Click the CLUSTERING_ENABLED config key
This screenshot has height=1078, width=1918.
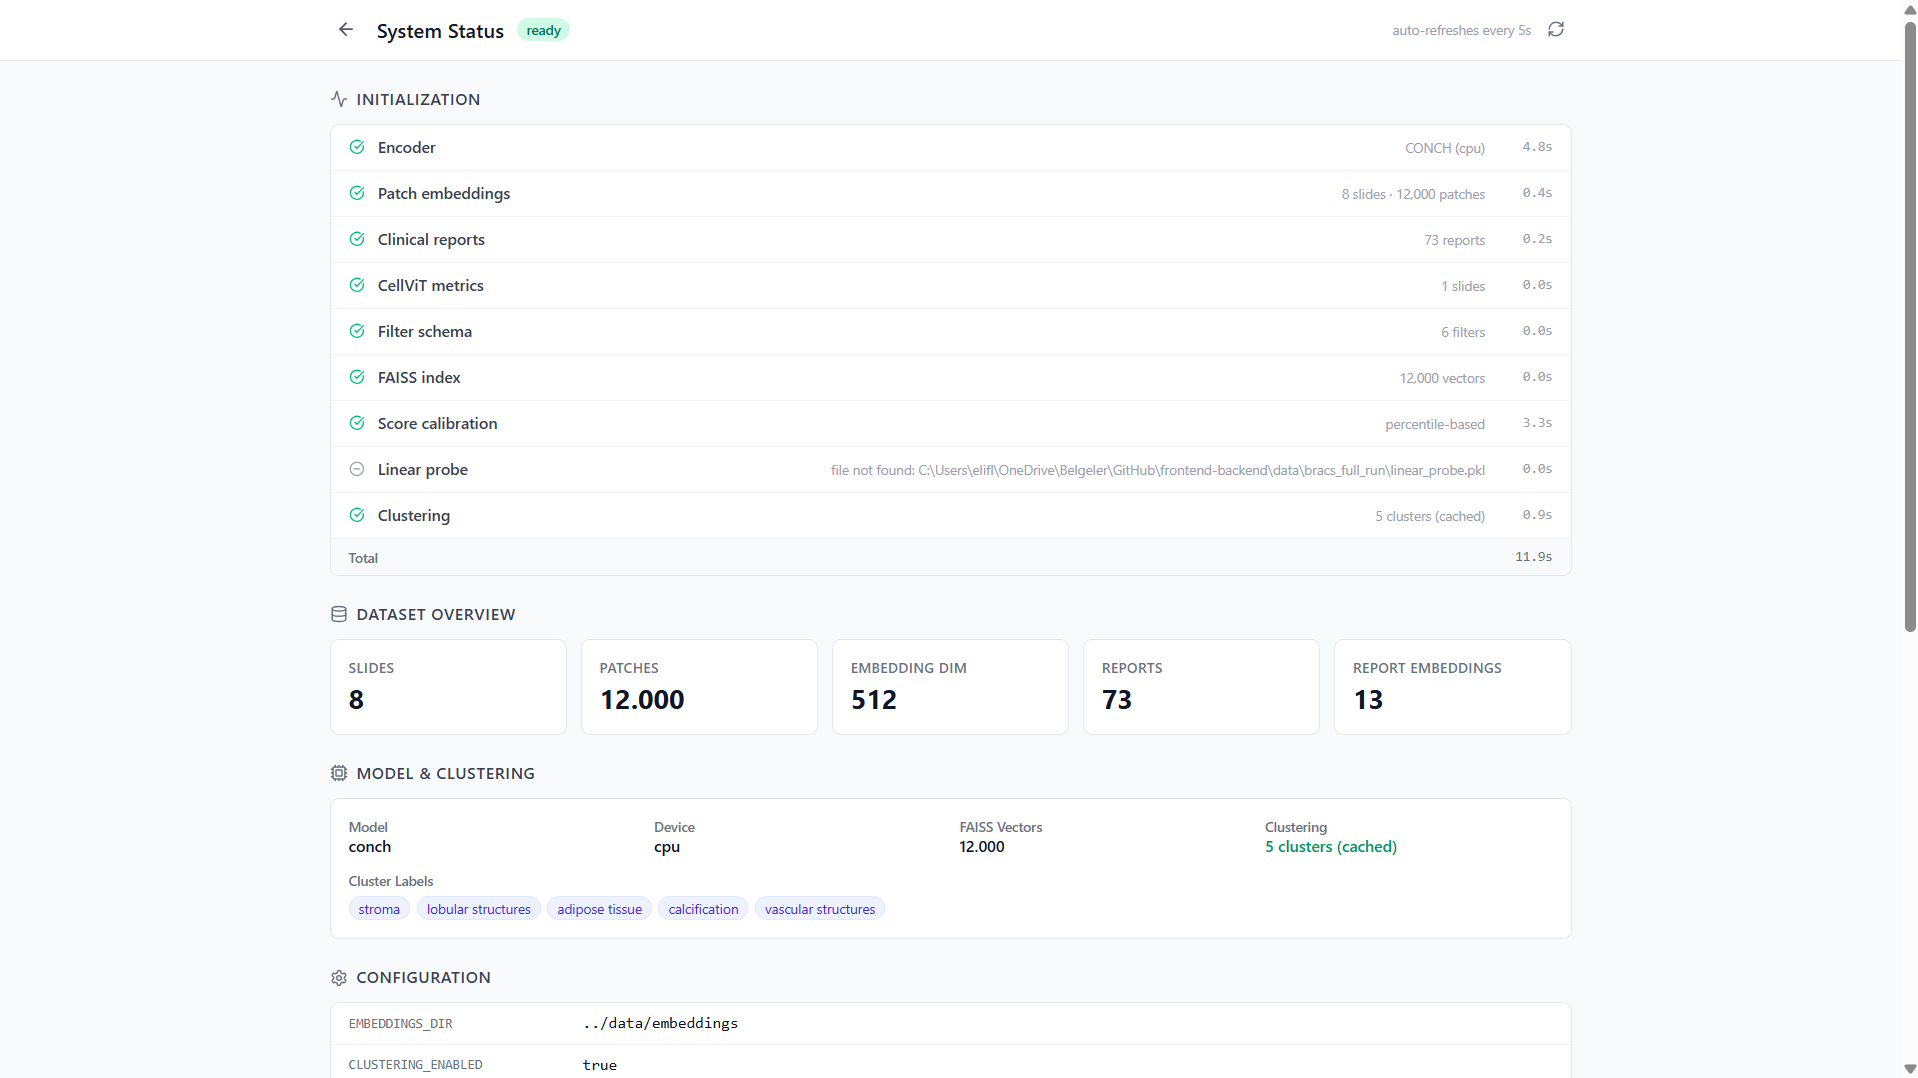[416, 1065]
